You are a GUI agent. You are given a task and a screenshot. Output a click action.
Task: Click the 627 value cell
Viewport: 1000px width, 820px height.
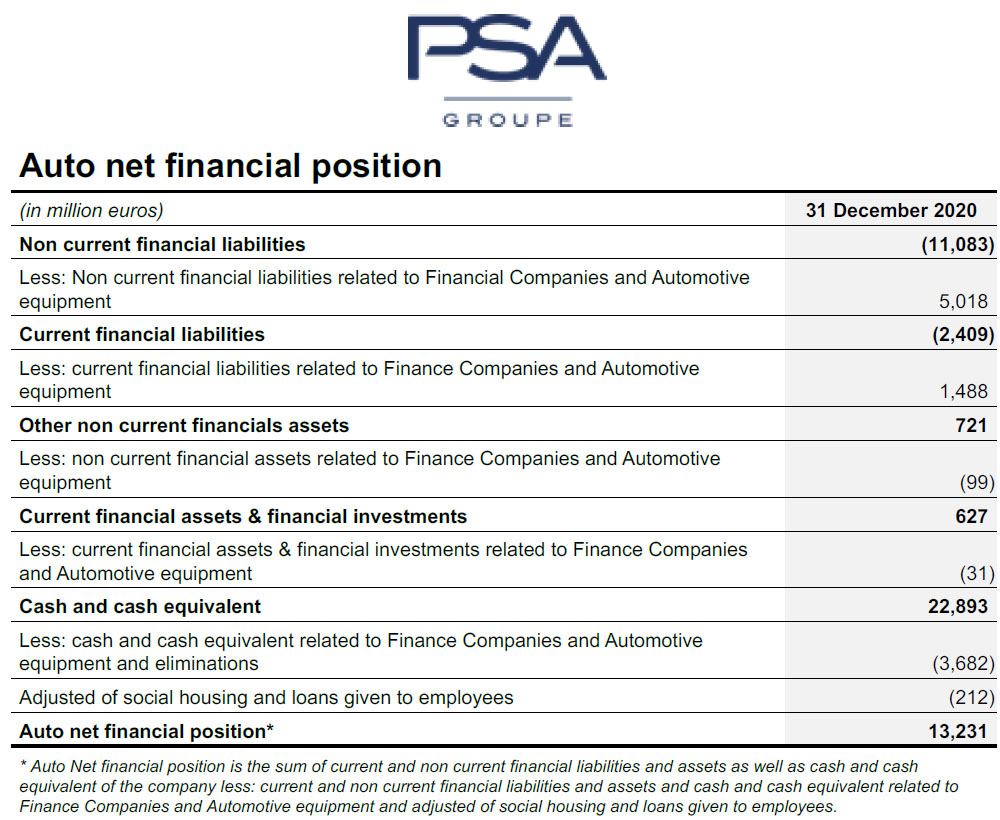click(971, 516)
